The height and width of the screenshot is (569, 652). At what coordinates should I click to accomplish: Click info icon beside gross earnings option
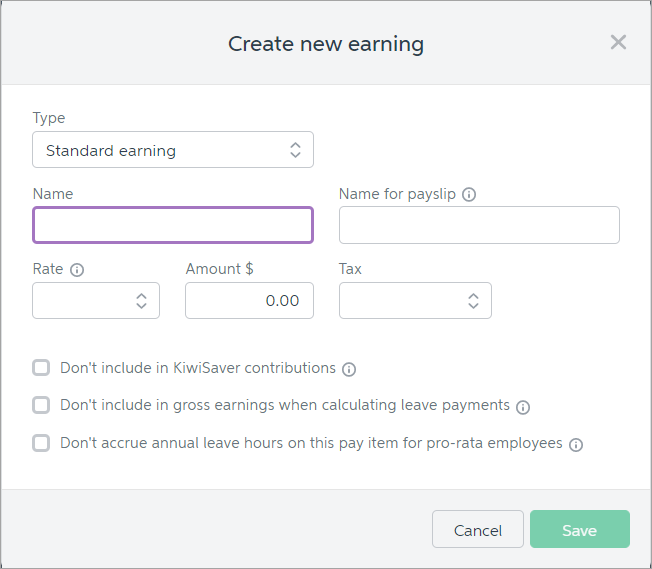[x=523, y=407]
